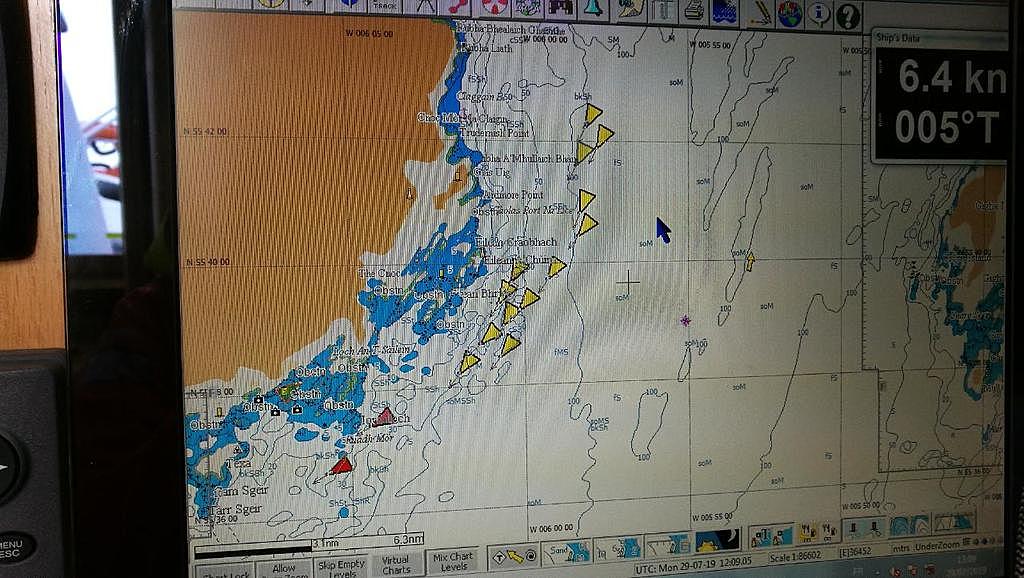Select the pencil annotation tool
This screenshot has width=1024, height=578.
[760, 12]
